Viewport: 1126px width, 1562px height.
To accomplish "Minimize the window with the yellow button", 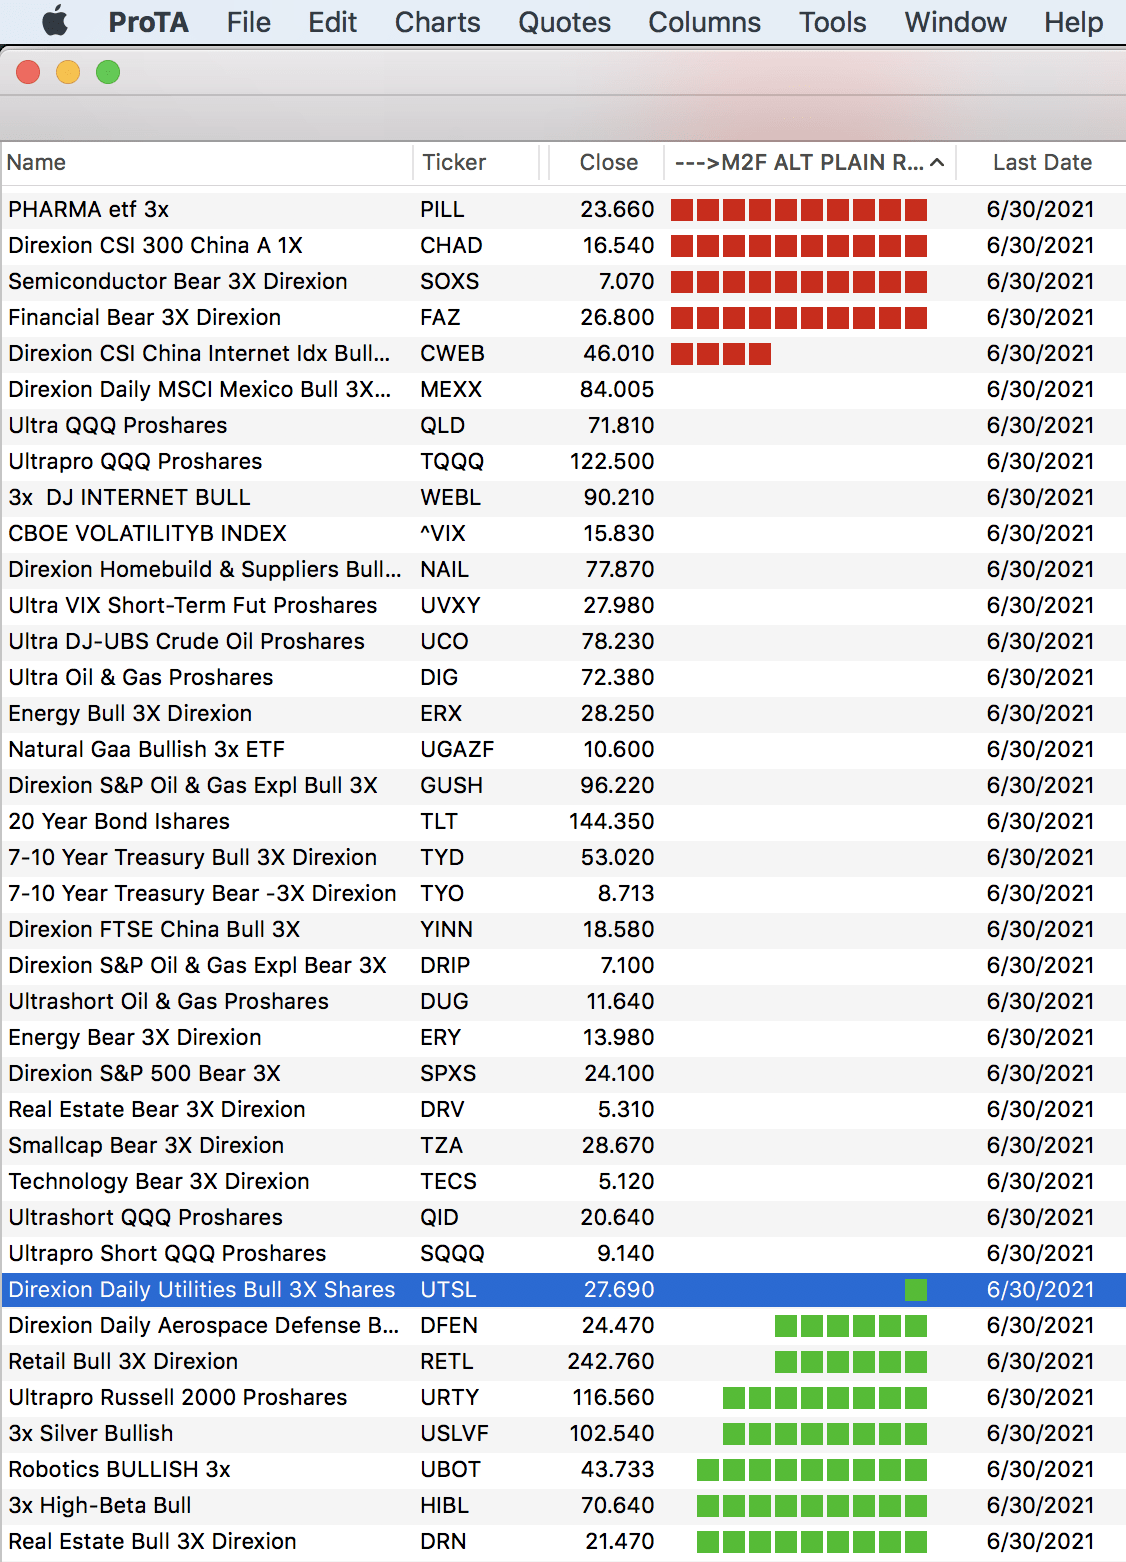I will click(68, 72).
